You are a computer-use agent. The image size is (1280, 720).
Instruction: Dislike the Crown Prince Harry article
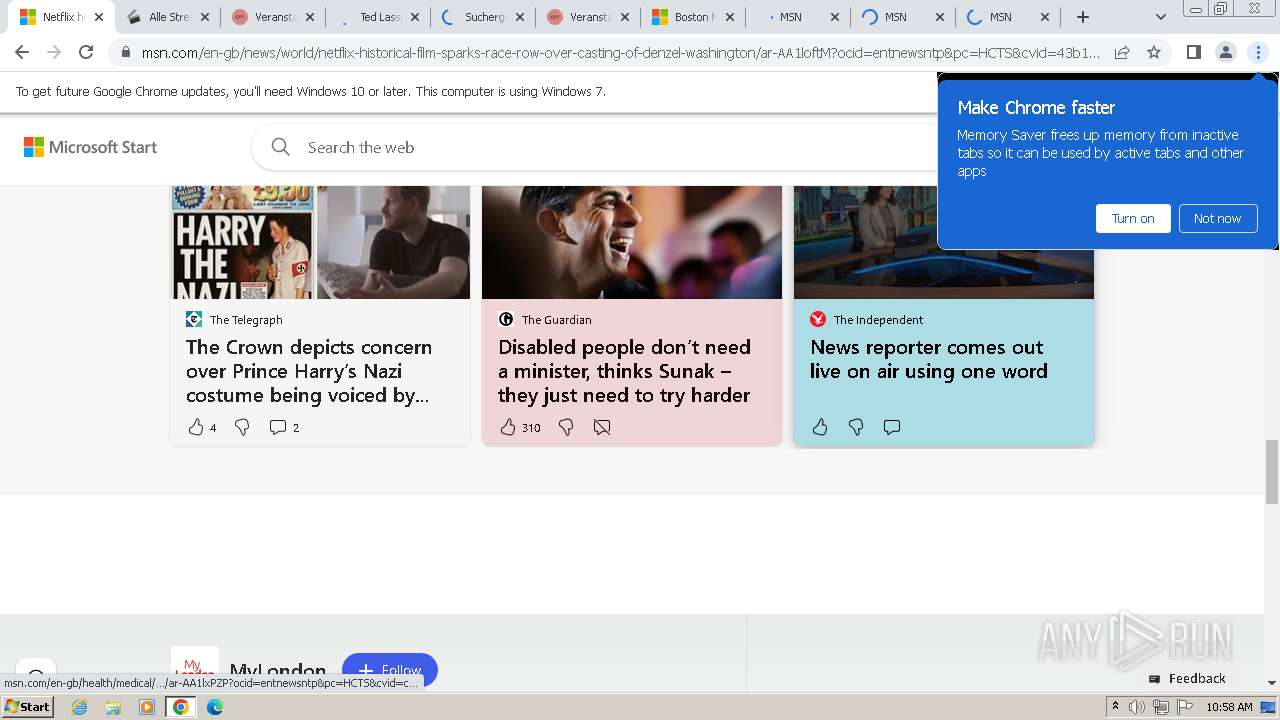tap(242, 427)
